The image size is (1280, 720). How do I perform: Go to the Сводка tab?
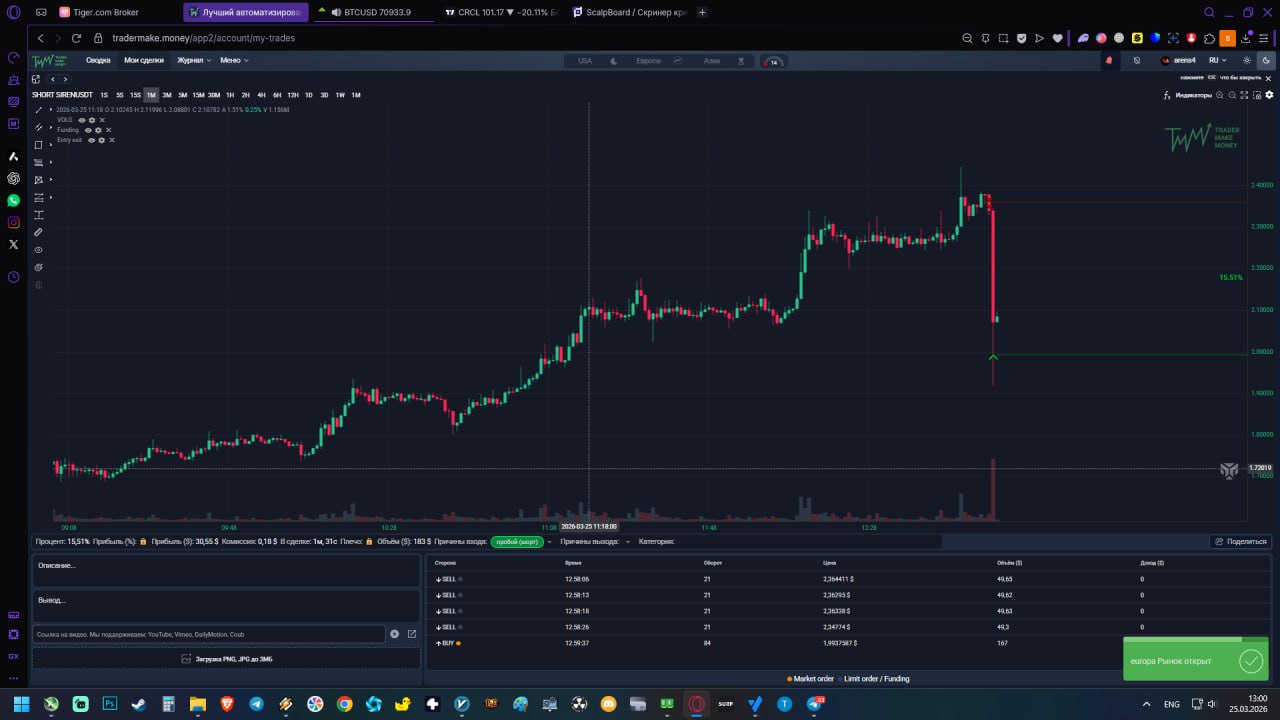98,61
